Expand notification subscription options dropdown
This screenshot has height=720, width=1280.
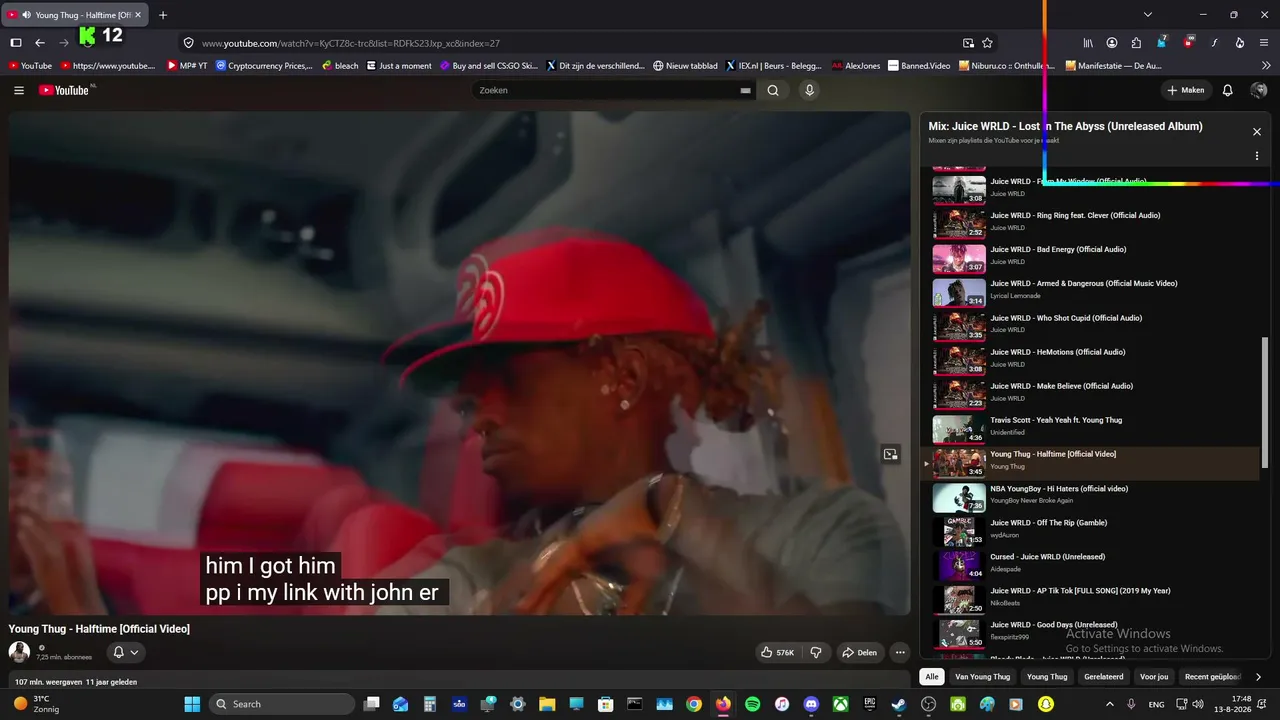[x=126, y=652]
